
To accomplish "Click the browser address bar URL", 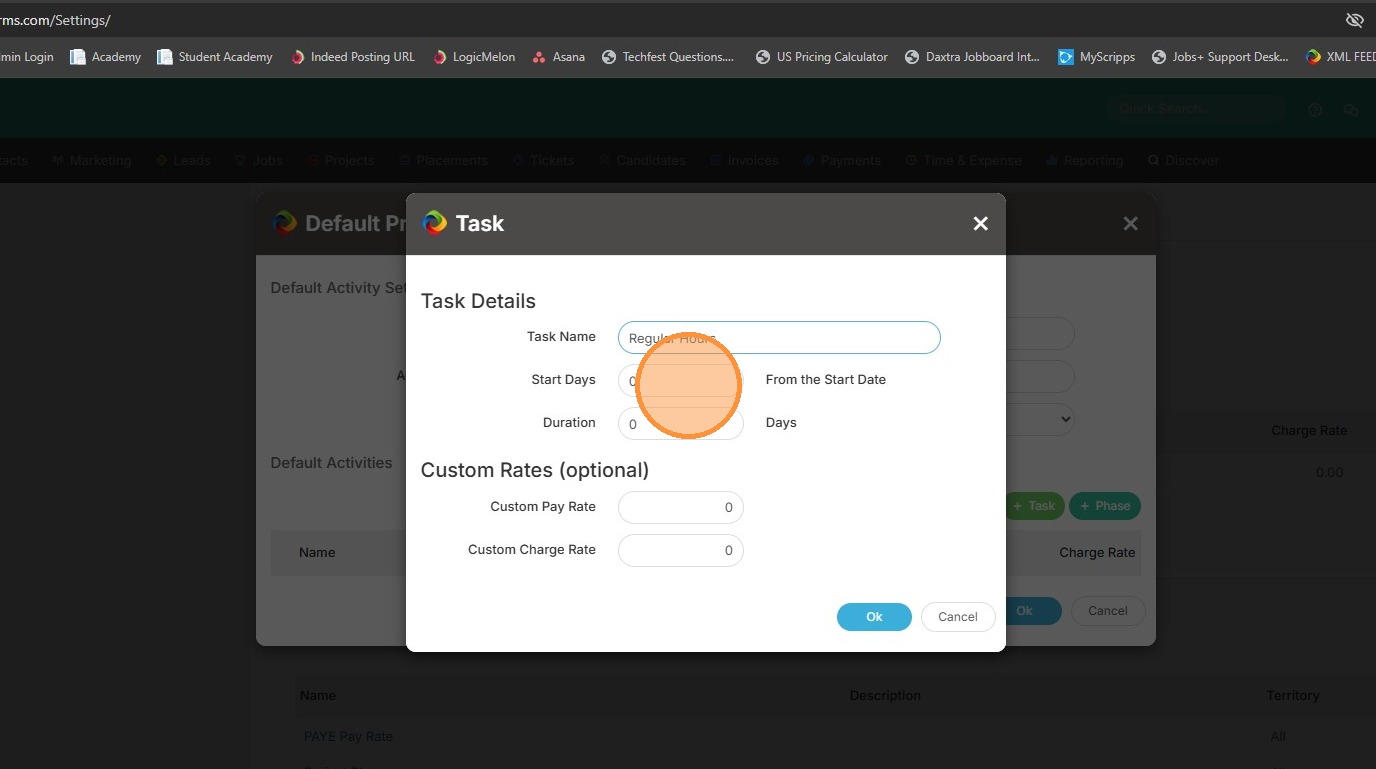I will pyautogui.click(x=55, y=20).
